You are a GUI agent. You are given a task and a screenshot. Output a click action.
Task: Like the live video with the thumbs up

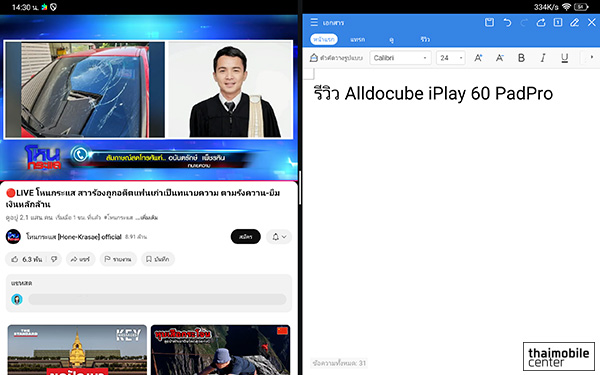click(15, 259)
